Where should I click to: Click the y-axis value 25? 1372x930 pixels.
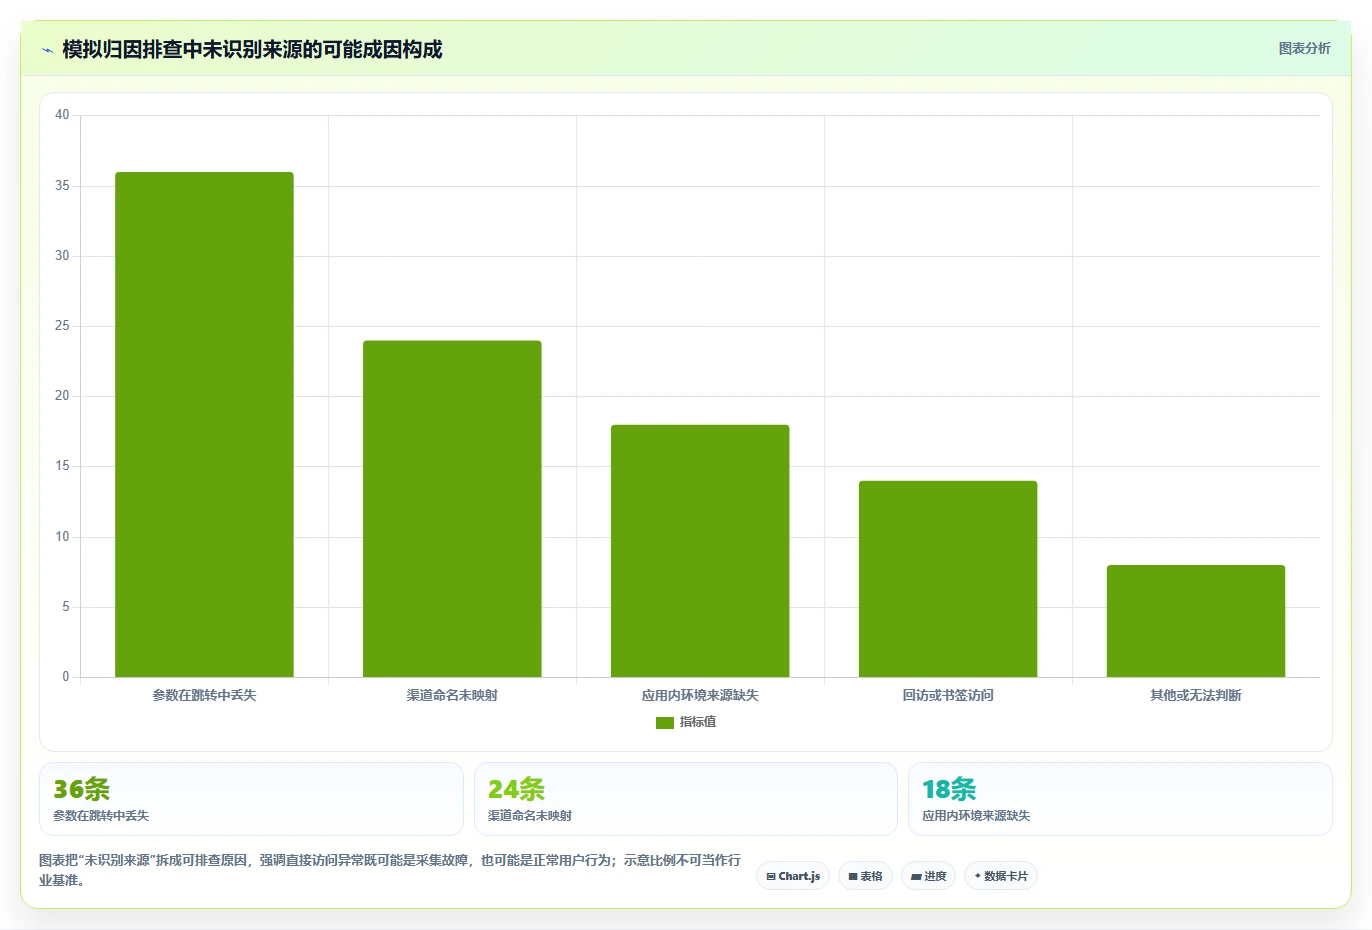click(62, 326)
